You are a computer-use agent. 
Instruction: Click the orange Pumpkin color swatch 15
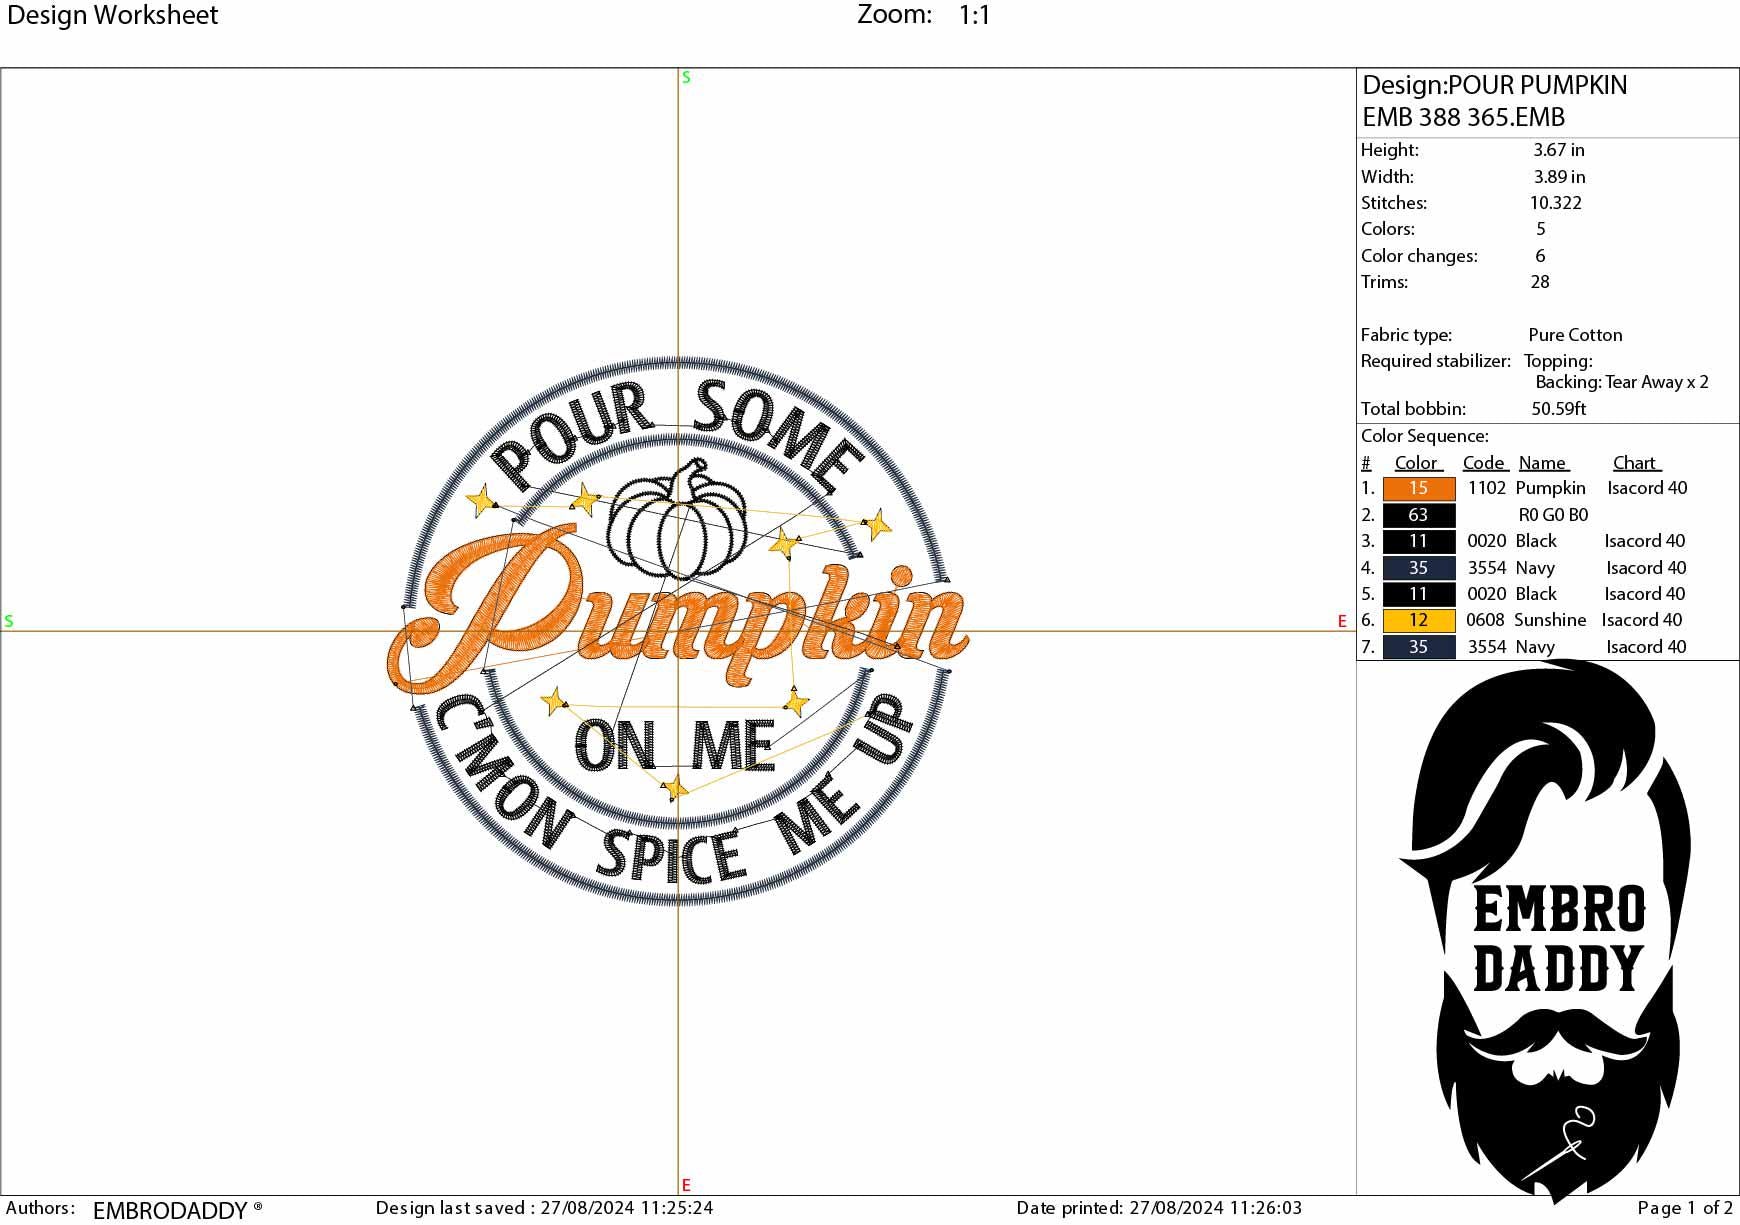(1418, 489)
